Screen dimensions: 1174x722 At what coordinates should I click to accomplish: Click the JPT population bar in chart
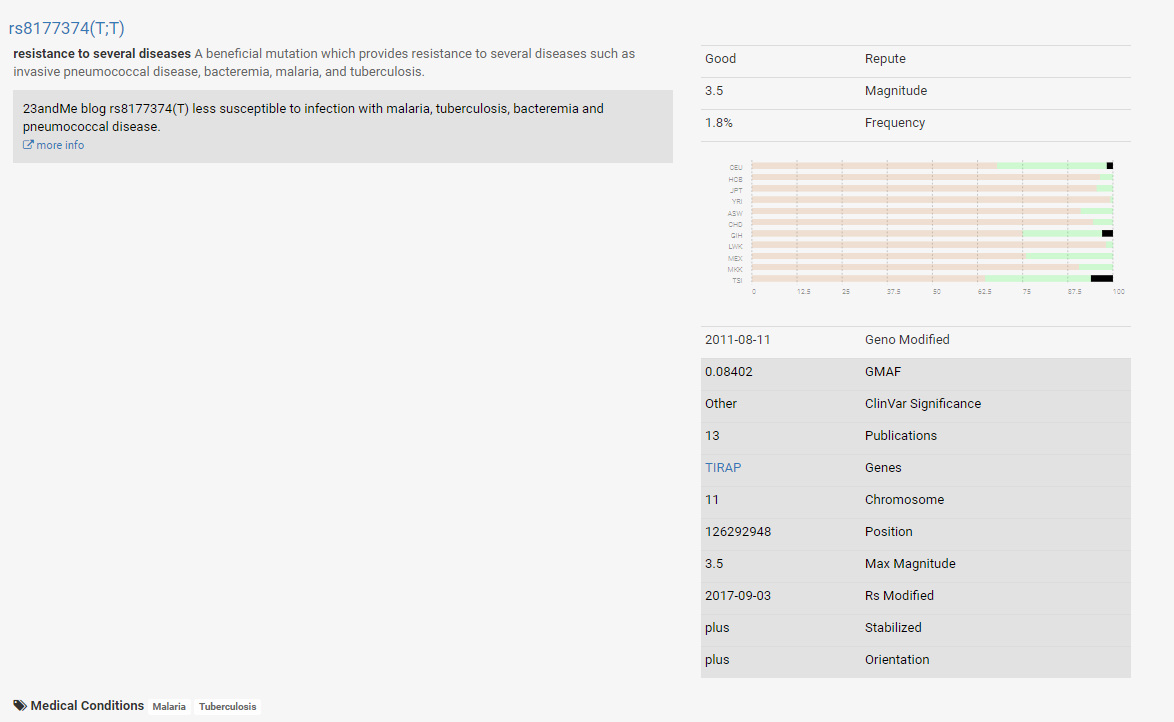(x=932, y=189)
